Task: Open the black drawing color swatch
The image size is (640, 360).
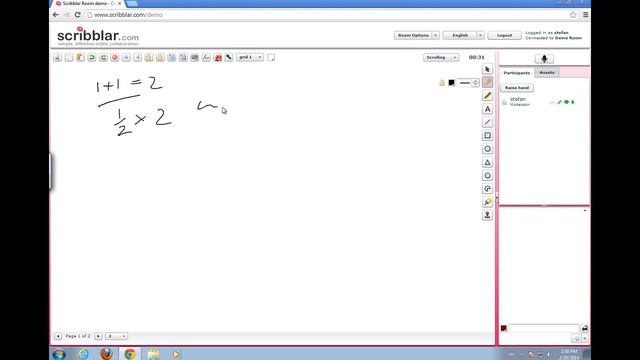Action: click(x=451, y=83)
